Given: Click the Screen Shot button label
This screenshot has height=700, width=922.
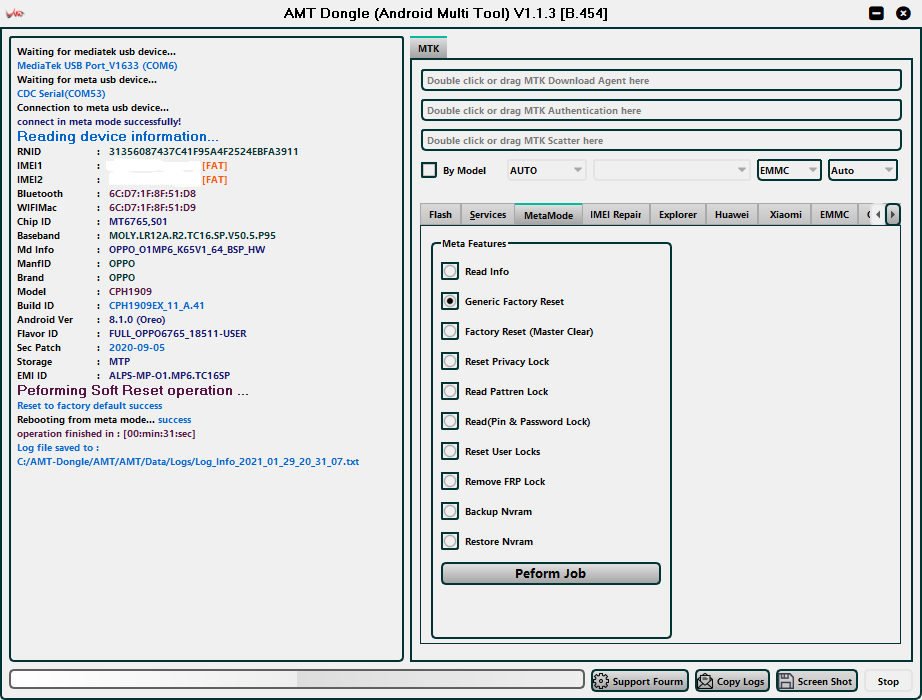Looking at the screenshot, I should coord(824,681).
